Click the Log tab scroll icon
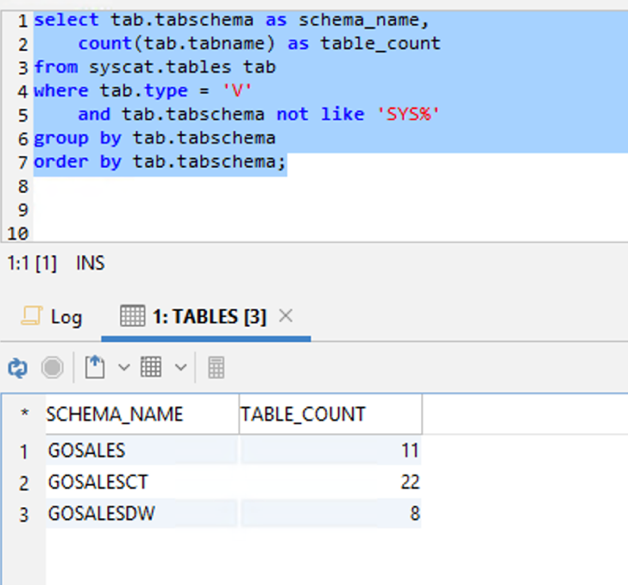The height and width of the screenshot is (585, 628). click(30, 317)
